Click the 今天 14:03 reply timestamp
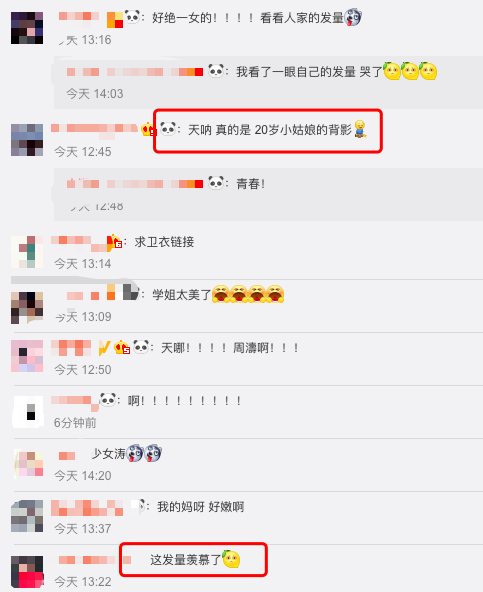 click(95, 94)
